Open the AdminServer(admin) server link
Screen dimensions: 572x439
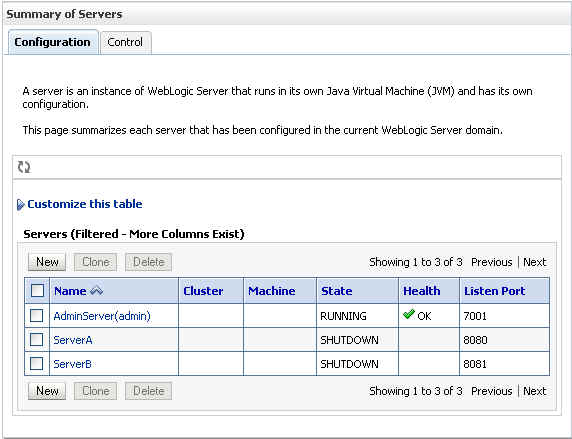(x=102, y=316)
